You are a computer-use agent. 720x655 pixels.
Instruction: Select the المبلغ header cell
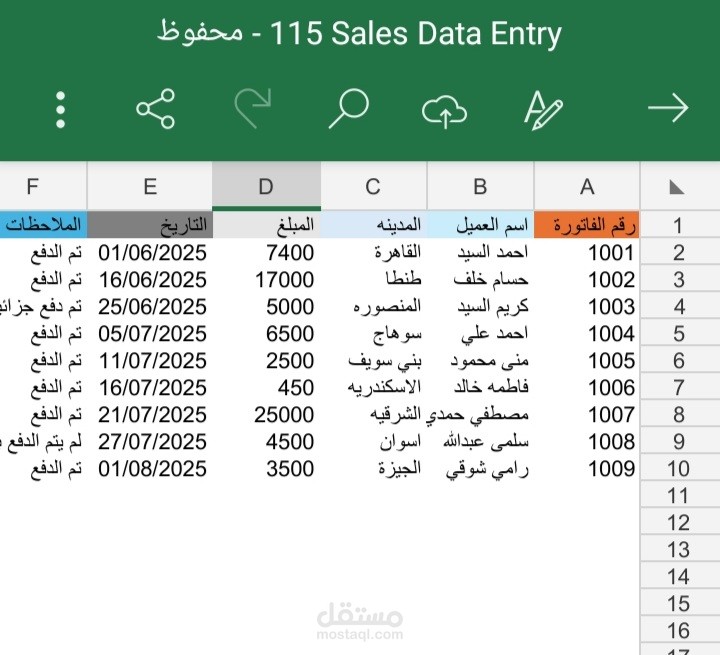click(x=266, y=225)
